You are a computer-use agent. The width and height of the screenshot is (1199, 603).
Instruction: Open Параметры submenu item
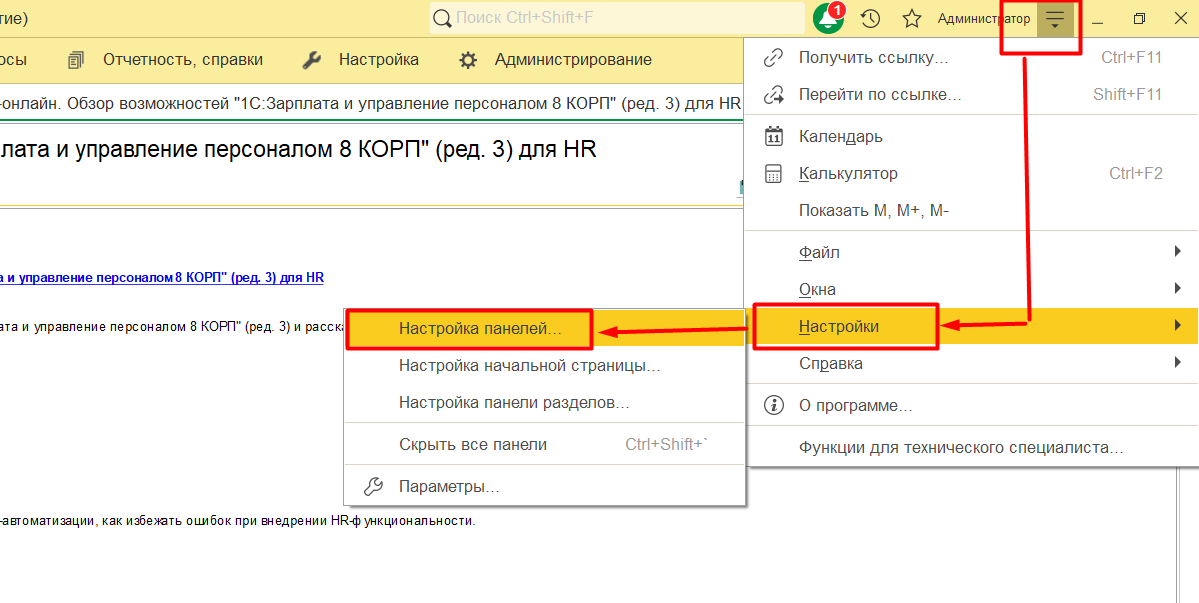pyautogui.click(x=544, y=486)
